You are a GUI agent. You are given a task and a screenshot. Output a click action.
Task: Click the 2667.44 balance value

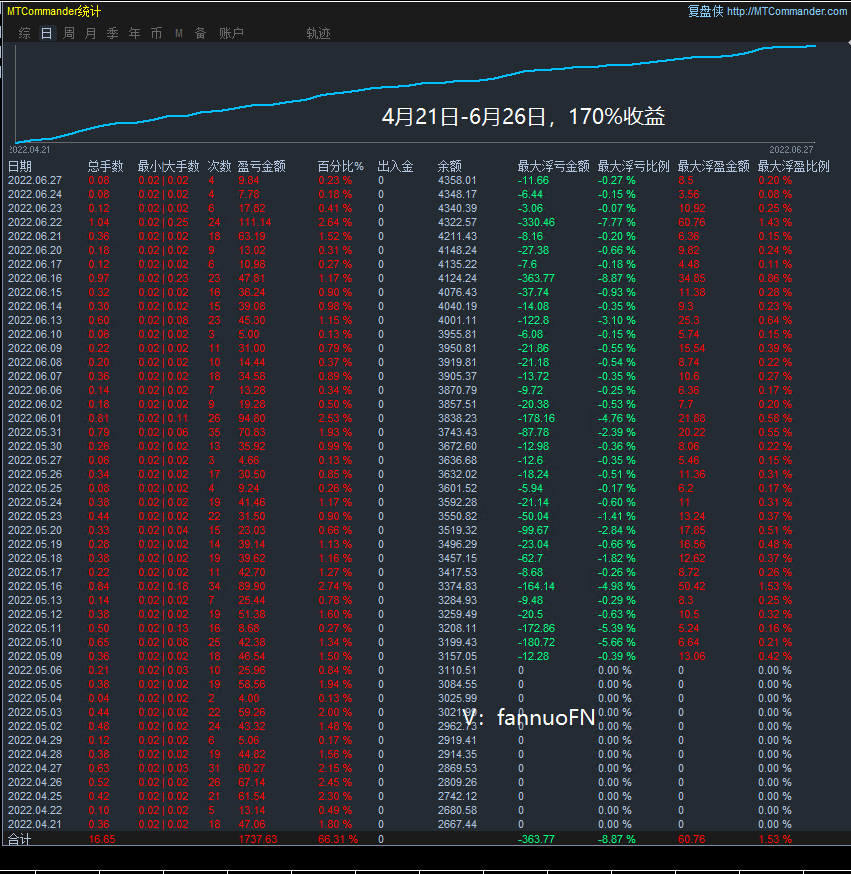(x=457, y=824)
